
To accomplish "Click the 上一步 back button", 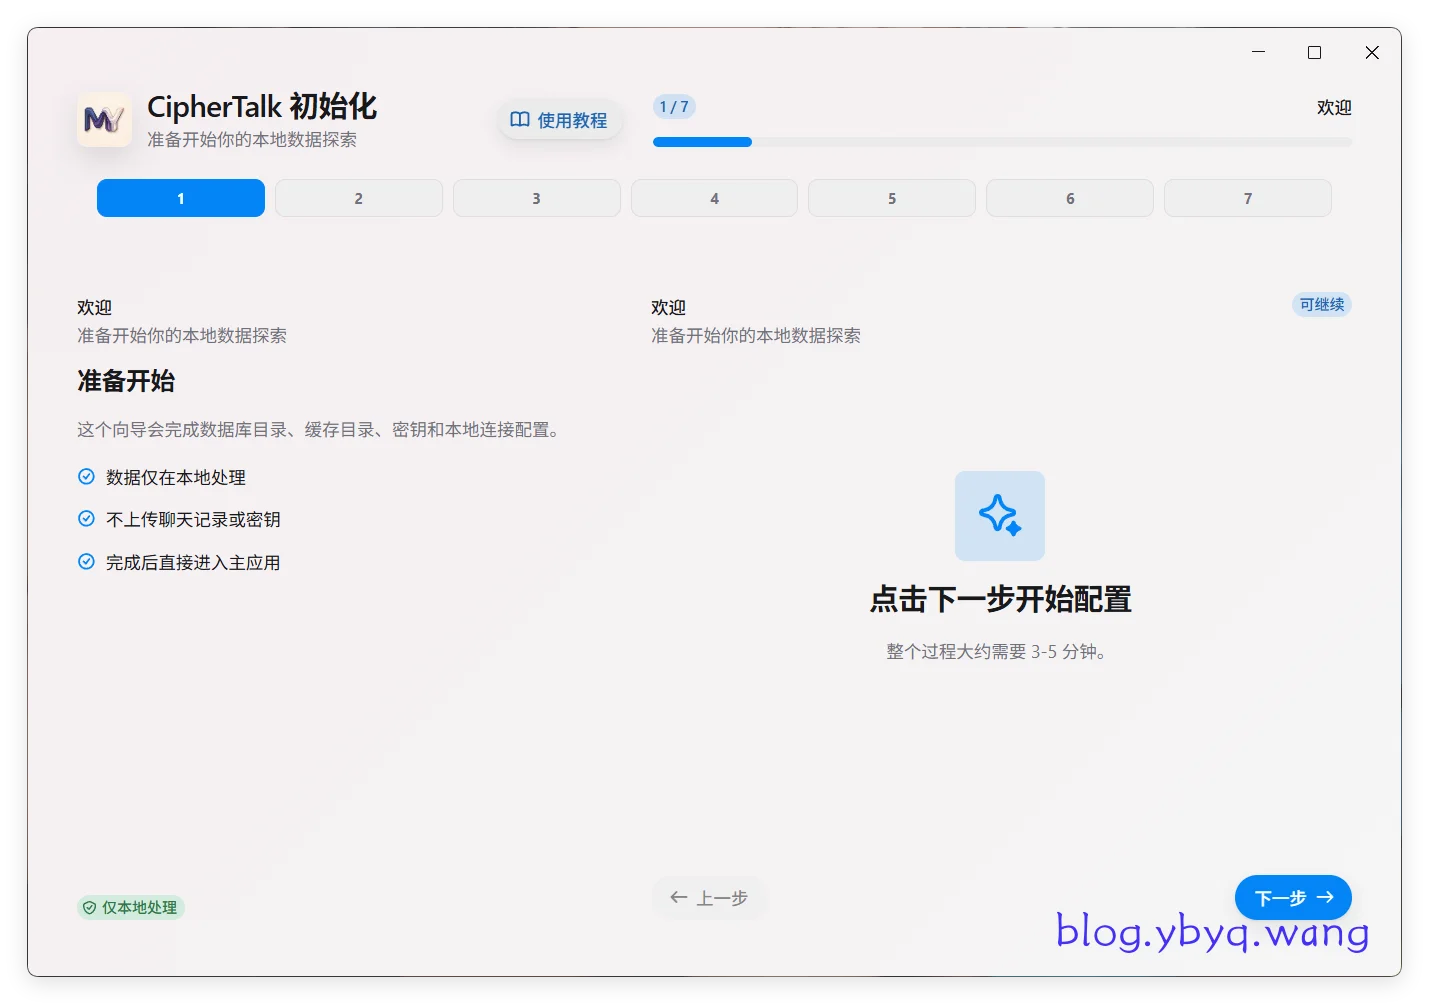I will pyautogui.click(x=709, y=898).
